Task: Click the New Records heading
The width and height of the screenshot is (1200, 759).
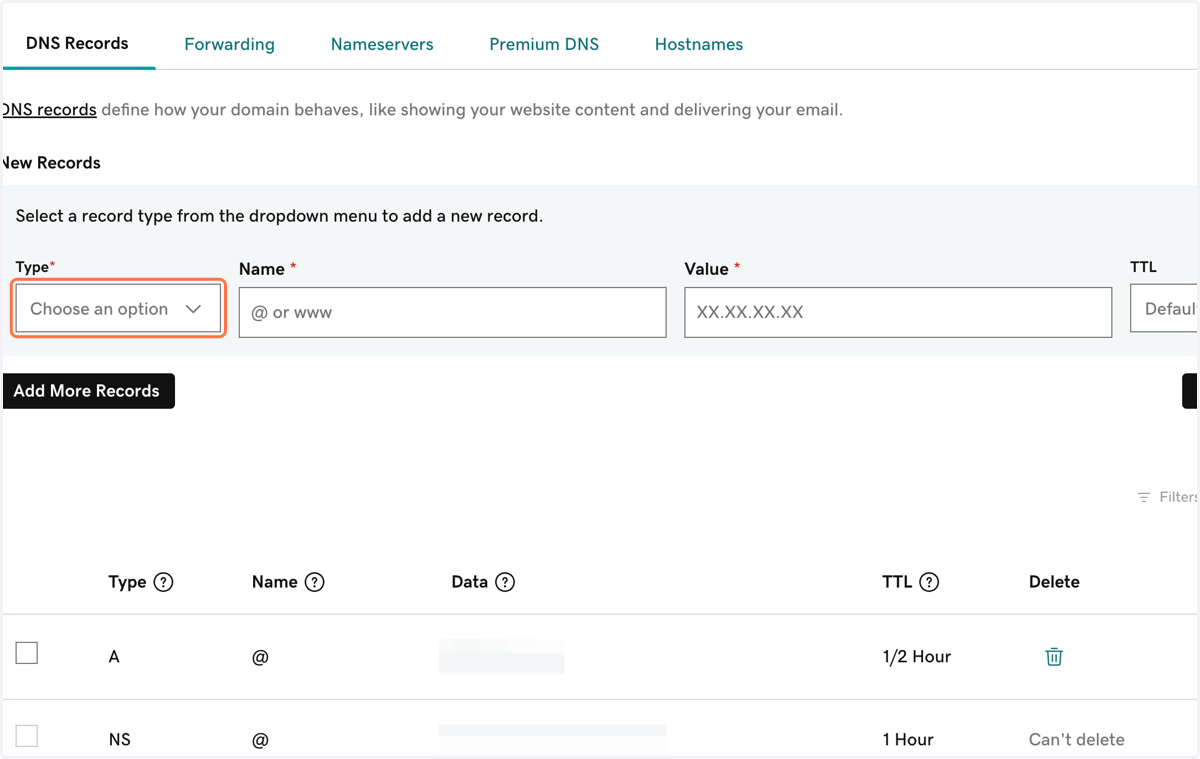Action: click(51, 163)
